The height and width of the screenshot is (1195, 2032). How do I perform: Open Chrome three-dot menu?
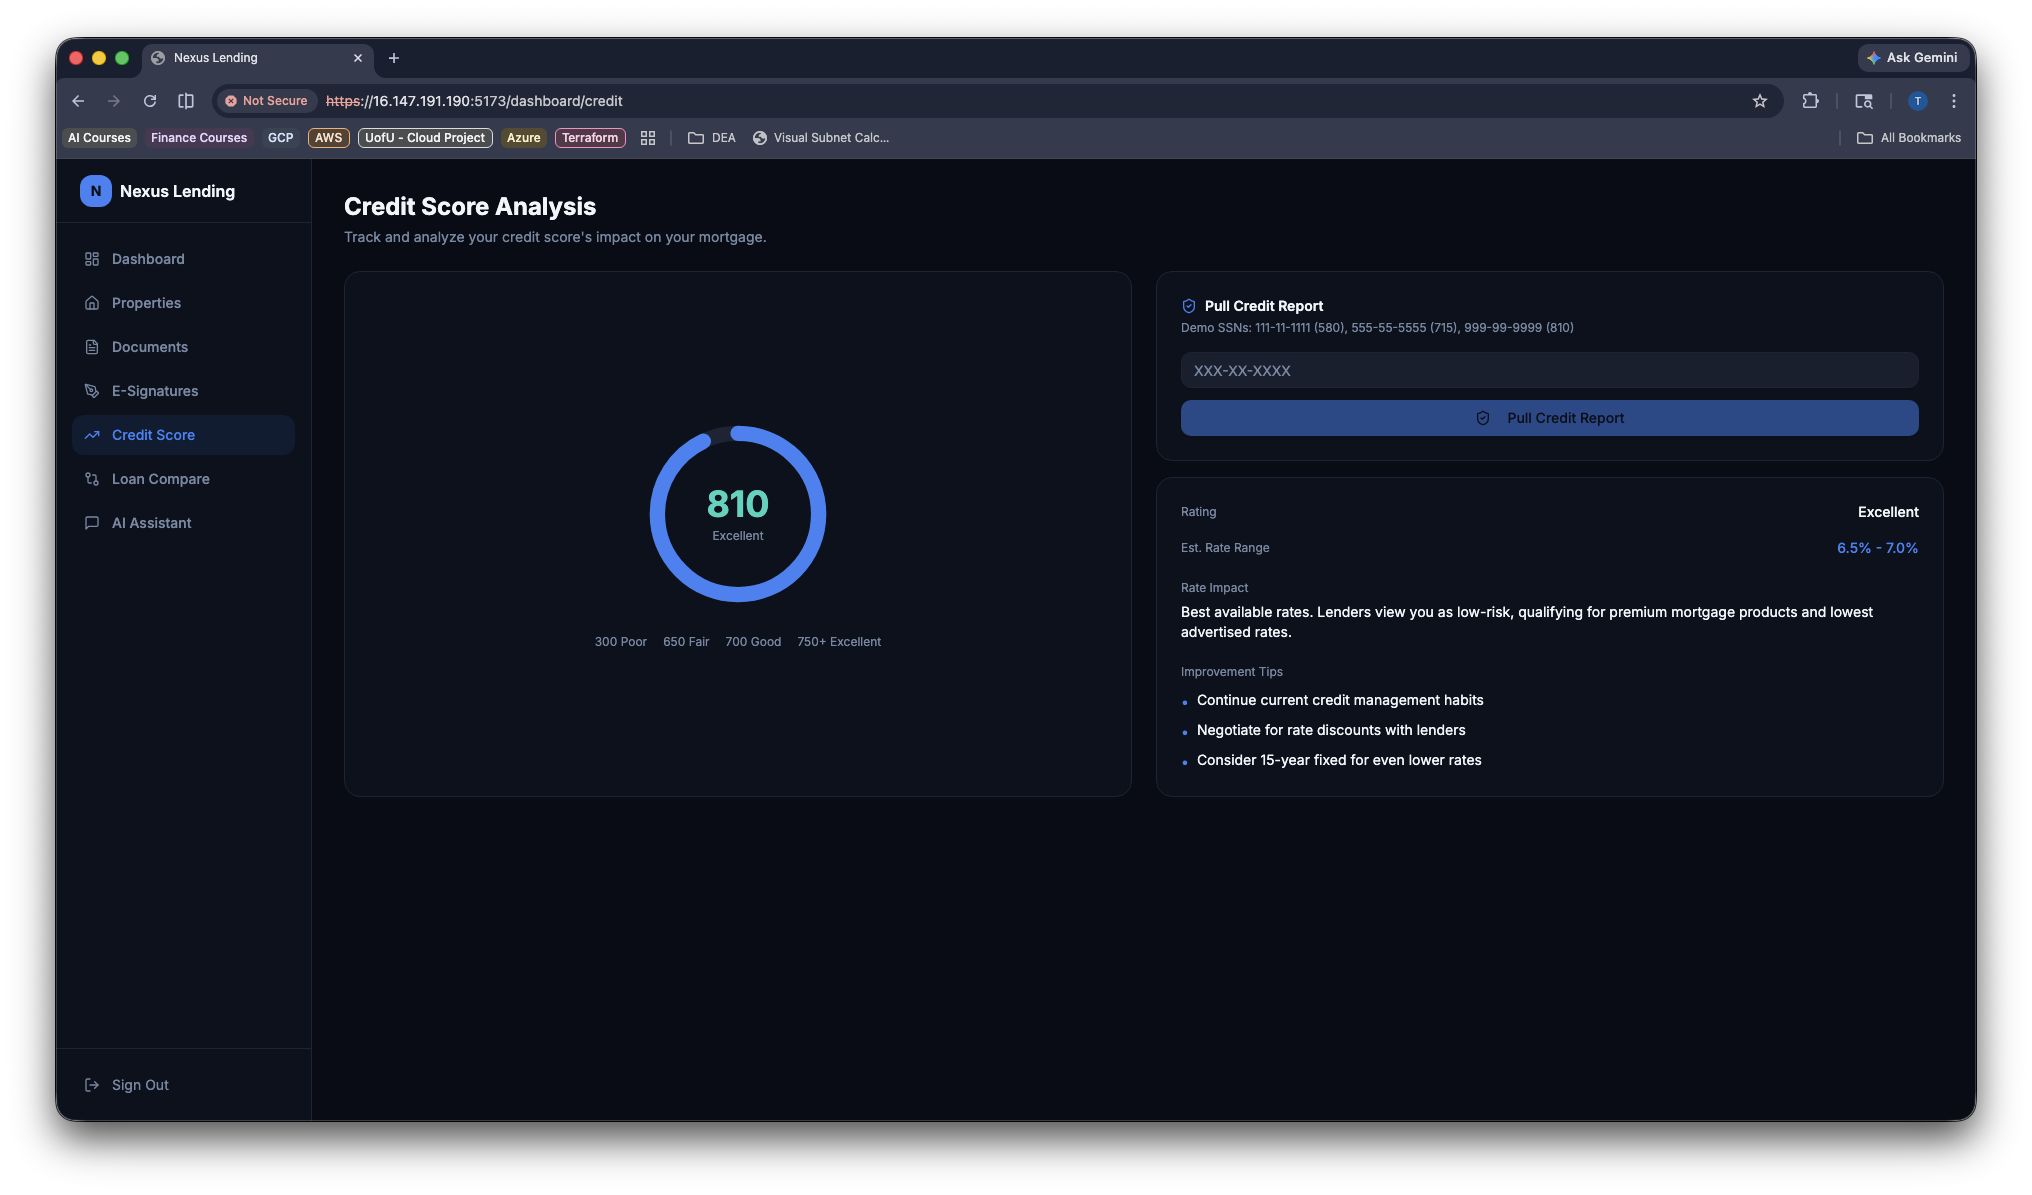(1953, 101)
